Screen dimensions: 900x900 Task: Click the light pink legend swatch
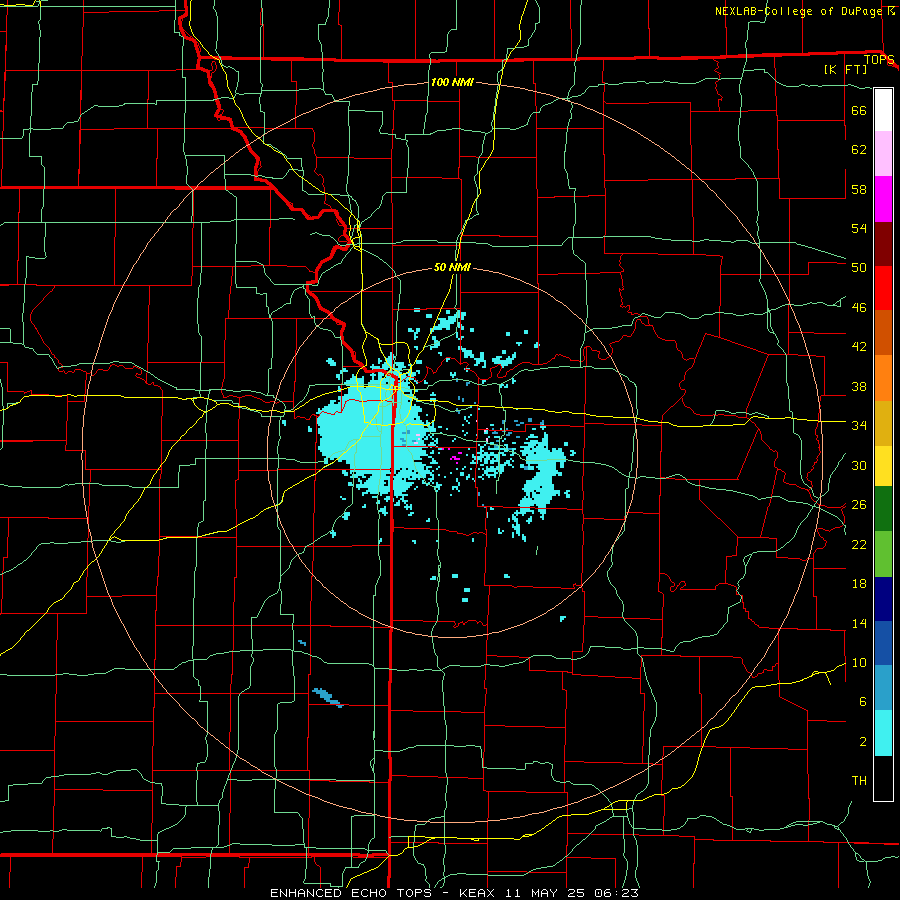pos(883,154)
